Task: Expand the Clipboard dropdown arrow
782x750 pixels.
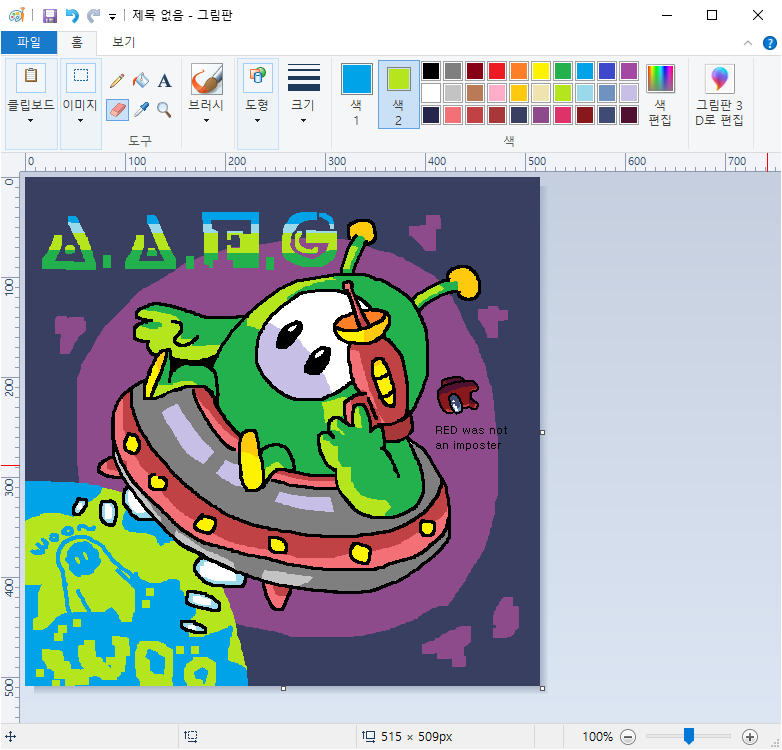Action: click(x=30, y=121)
